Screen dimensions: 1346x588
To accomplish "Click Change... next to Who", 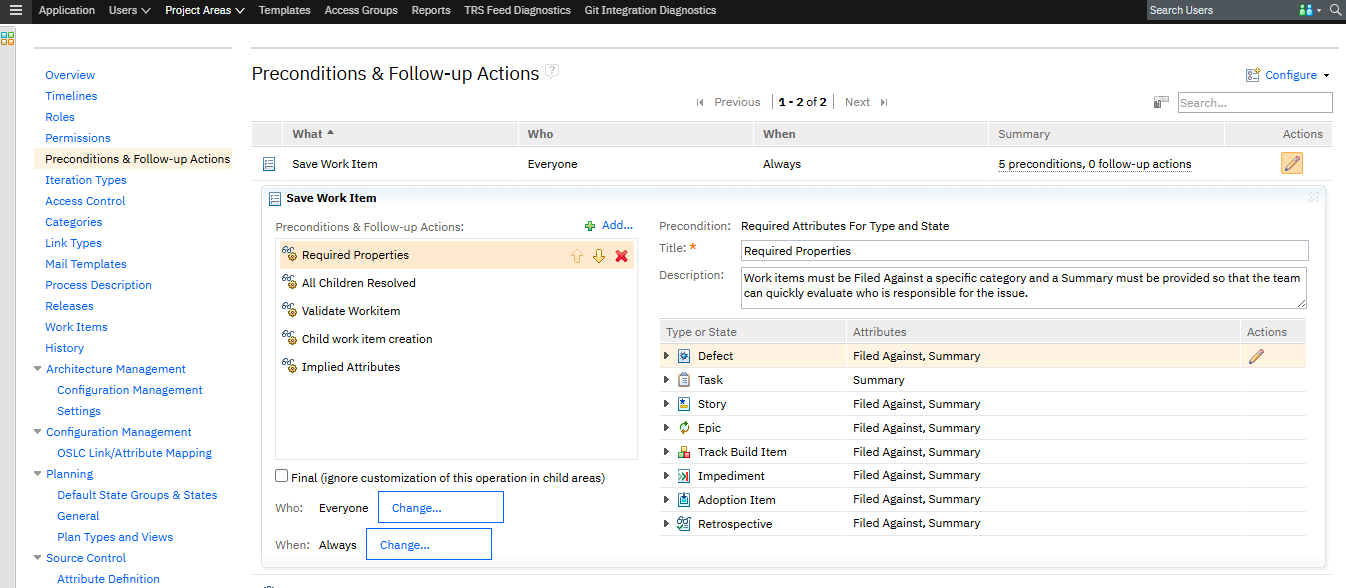I will (x=440, y=507).
